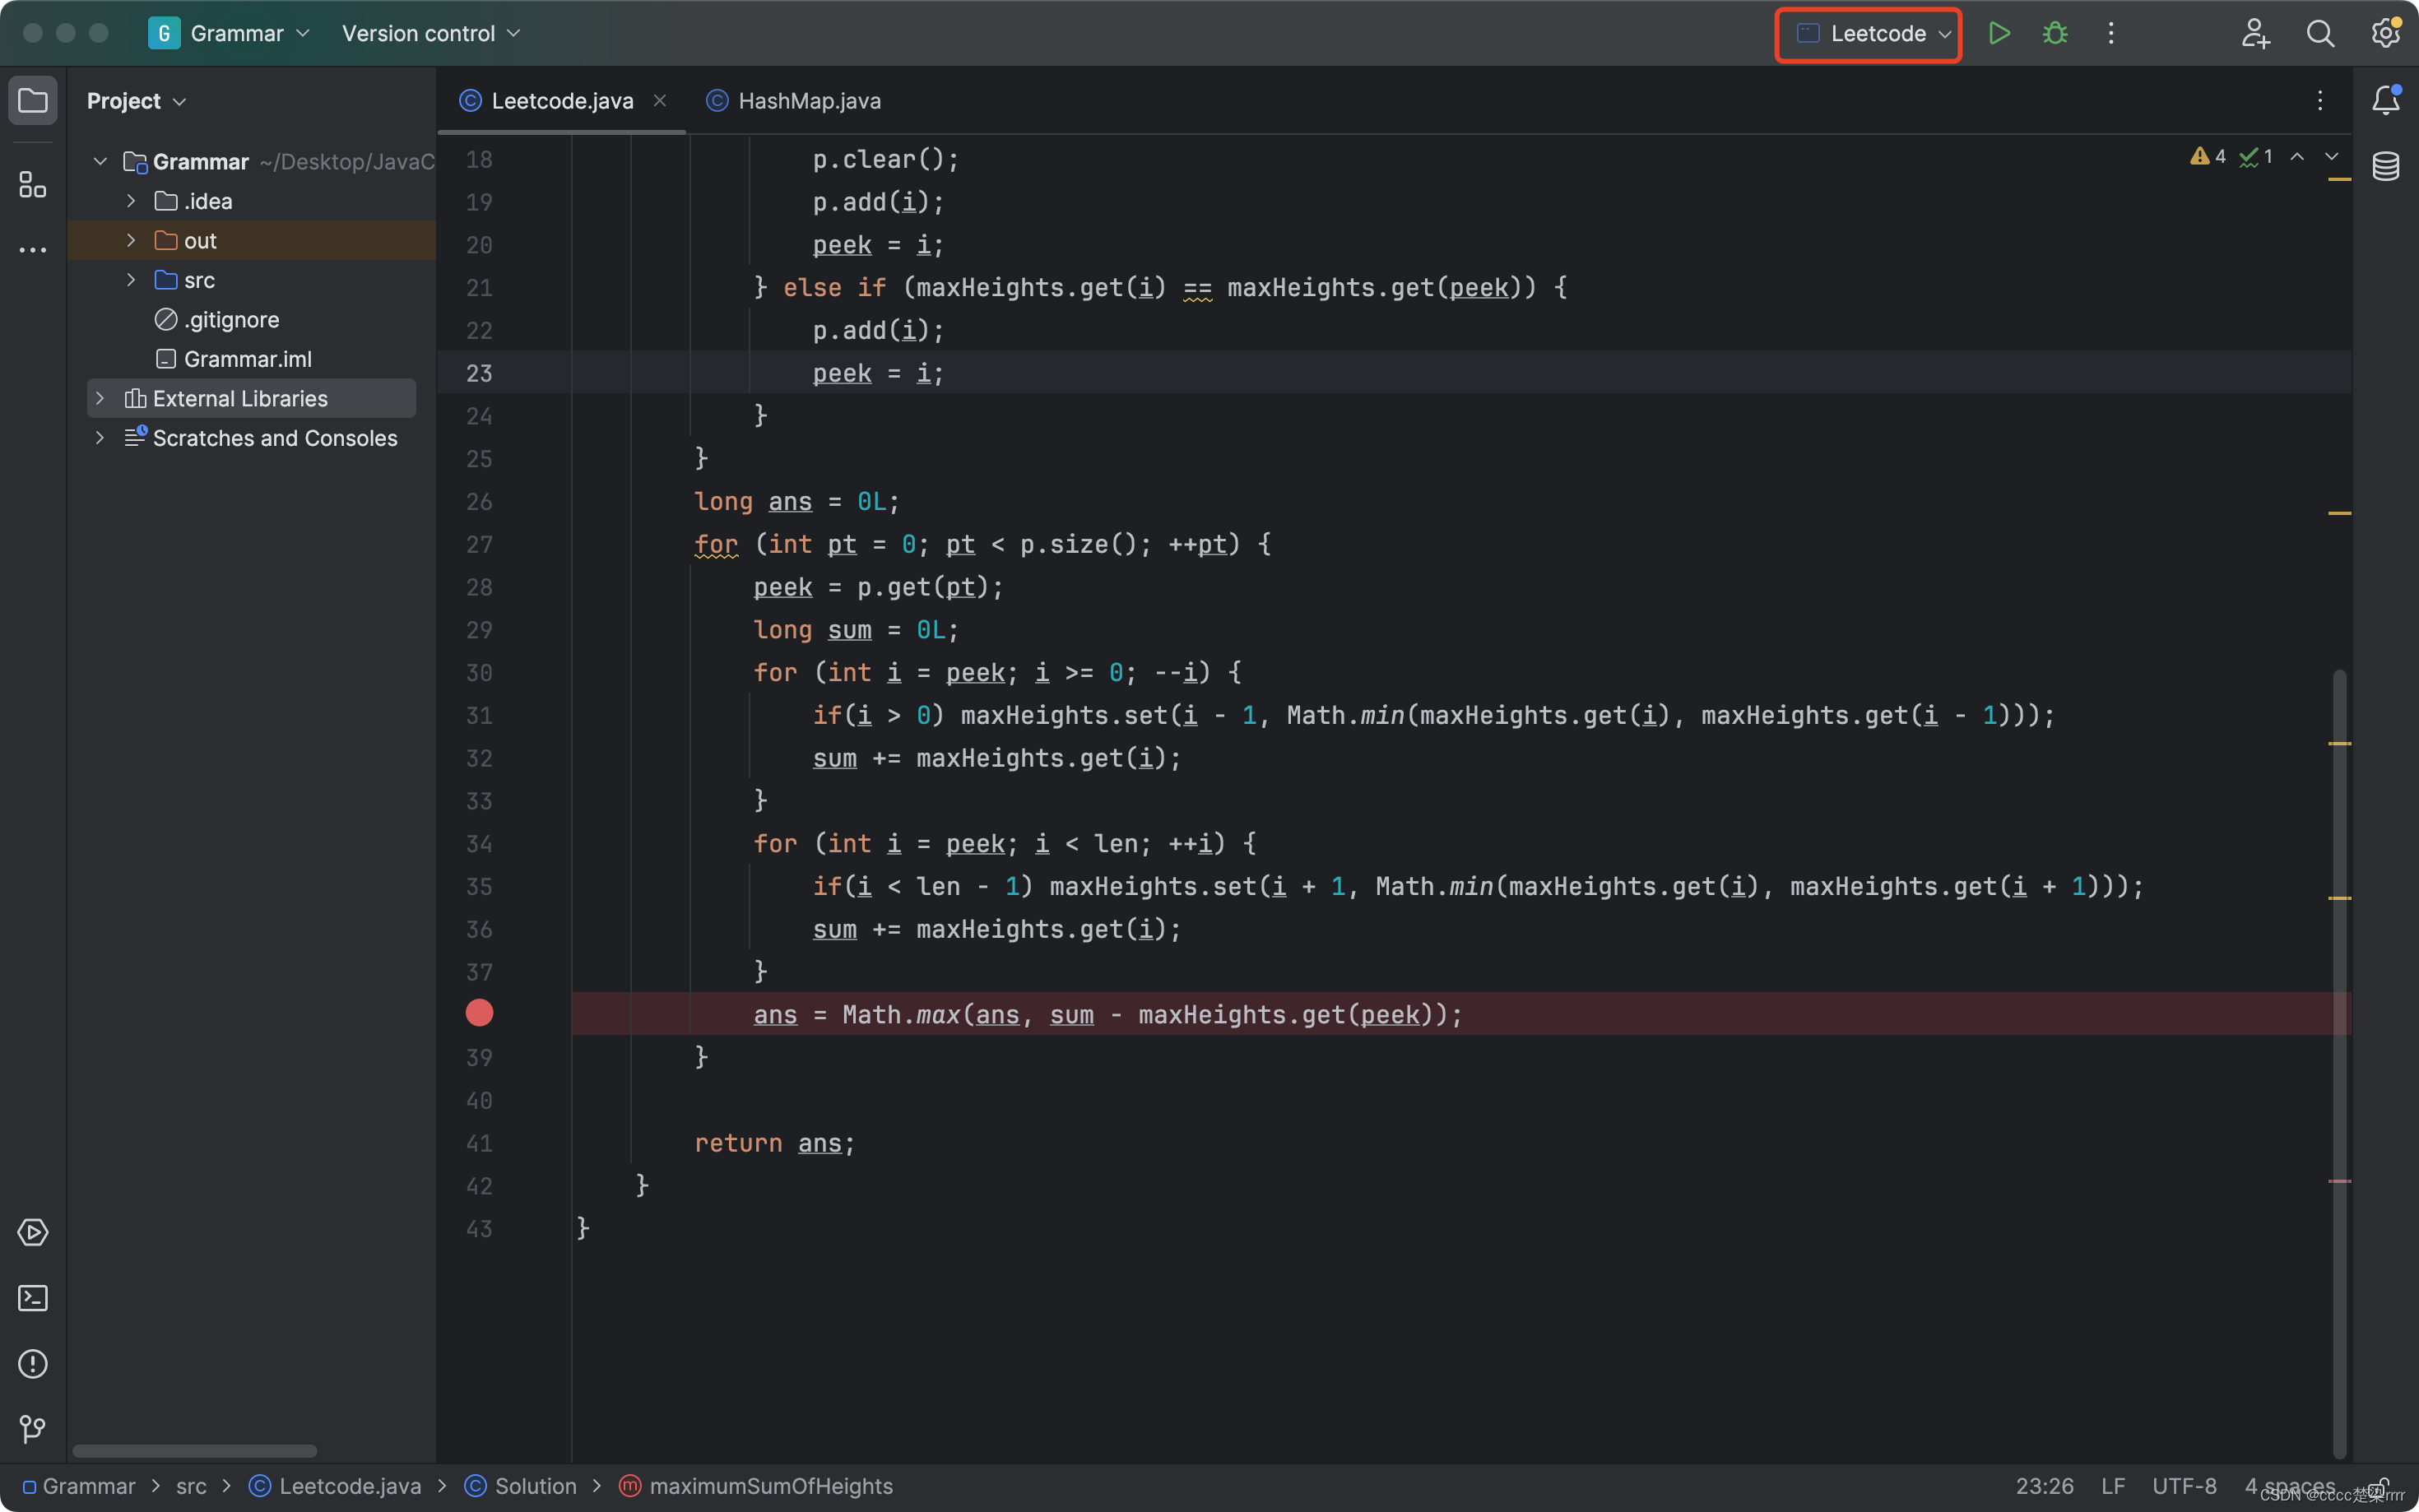Open editor tabs options ellipsis menu
This screenshot has height=1512, width=2419.
[2320, 100]
